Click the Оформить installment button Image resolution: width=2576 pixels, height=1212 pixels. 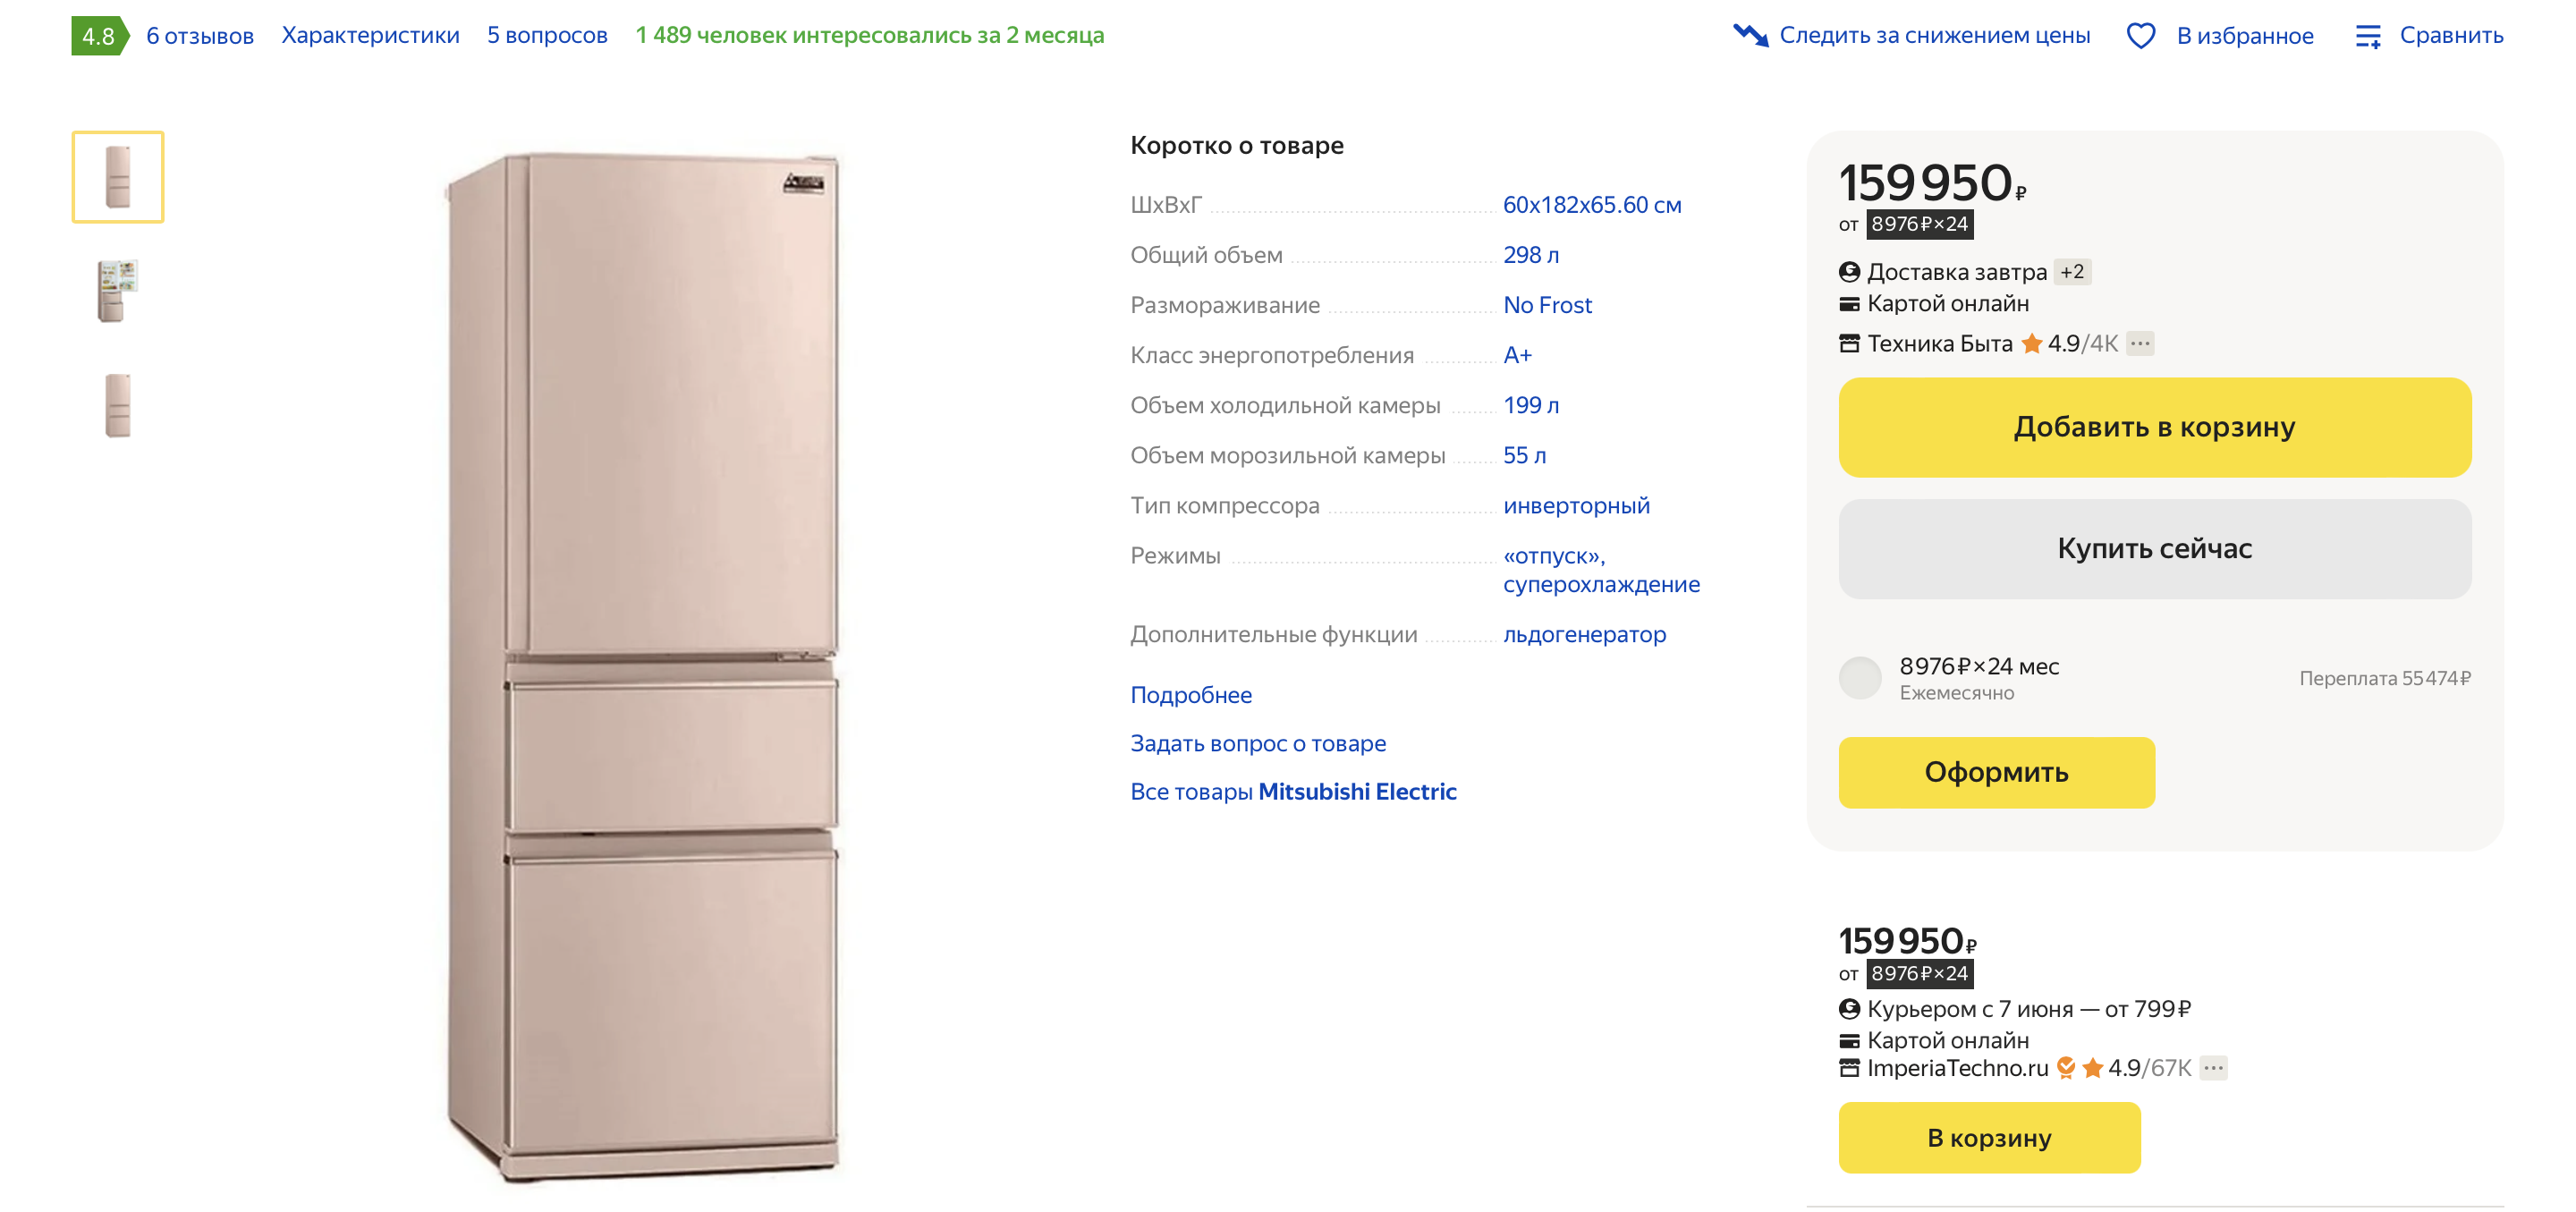tap(1995, 772)
